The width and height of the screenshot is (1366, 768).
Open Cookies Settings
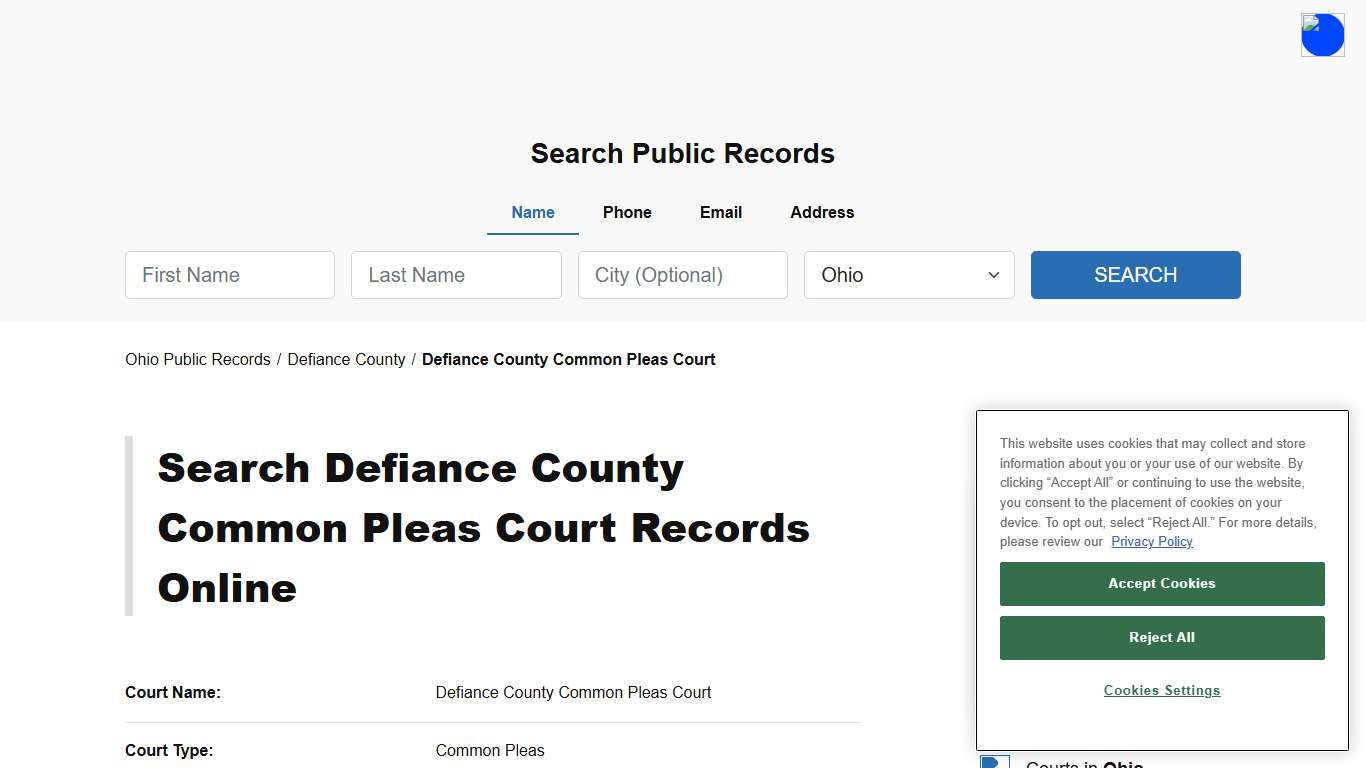point(1161,690)
